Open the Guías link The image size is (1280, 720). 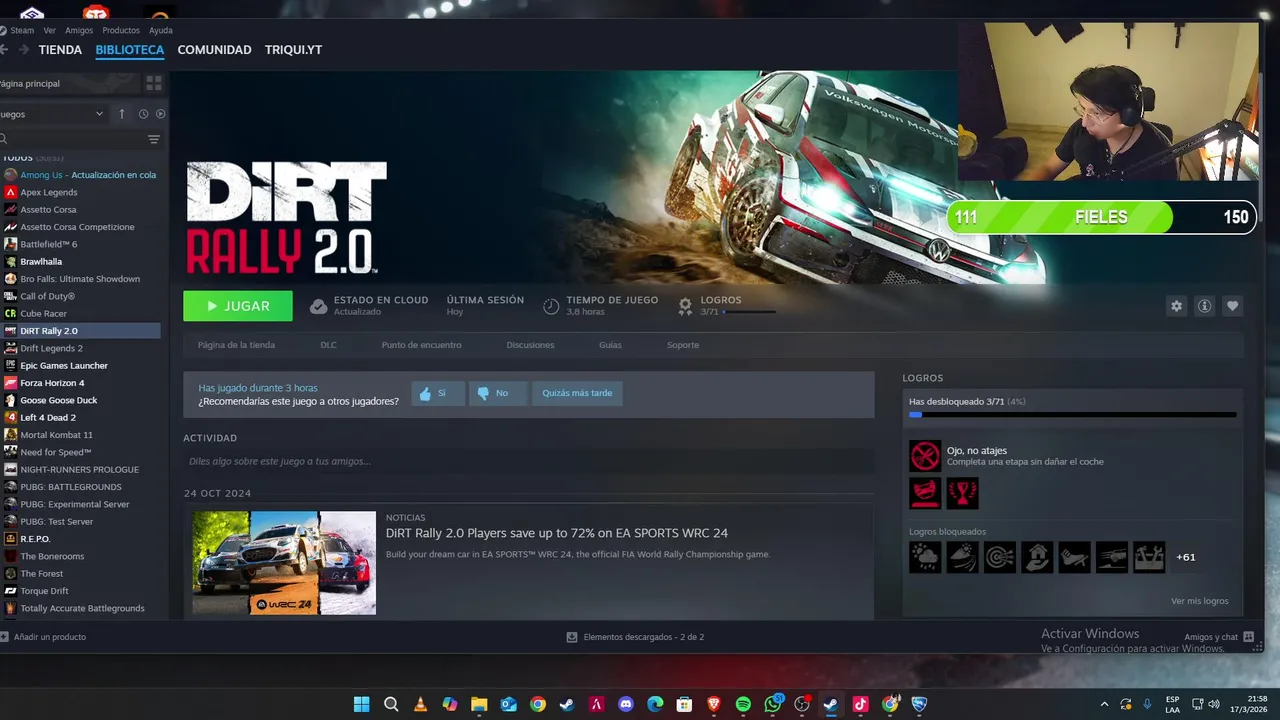click(610, 345)
